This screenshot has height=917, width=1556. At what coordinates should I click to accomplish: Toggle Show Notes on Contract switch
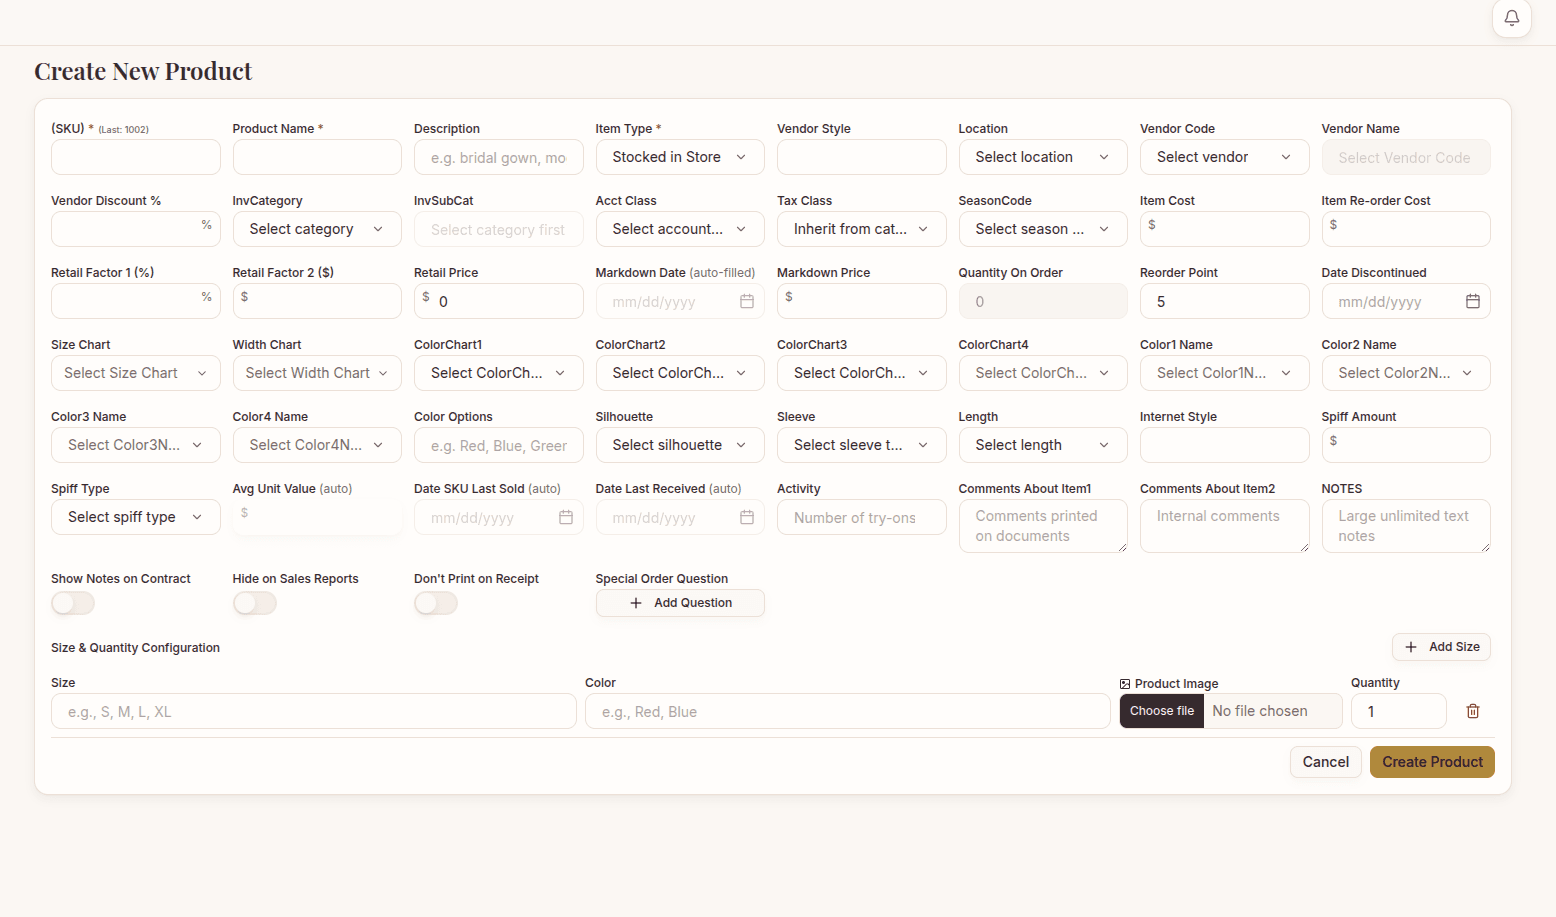pos(73,603)
